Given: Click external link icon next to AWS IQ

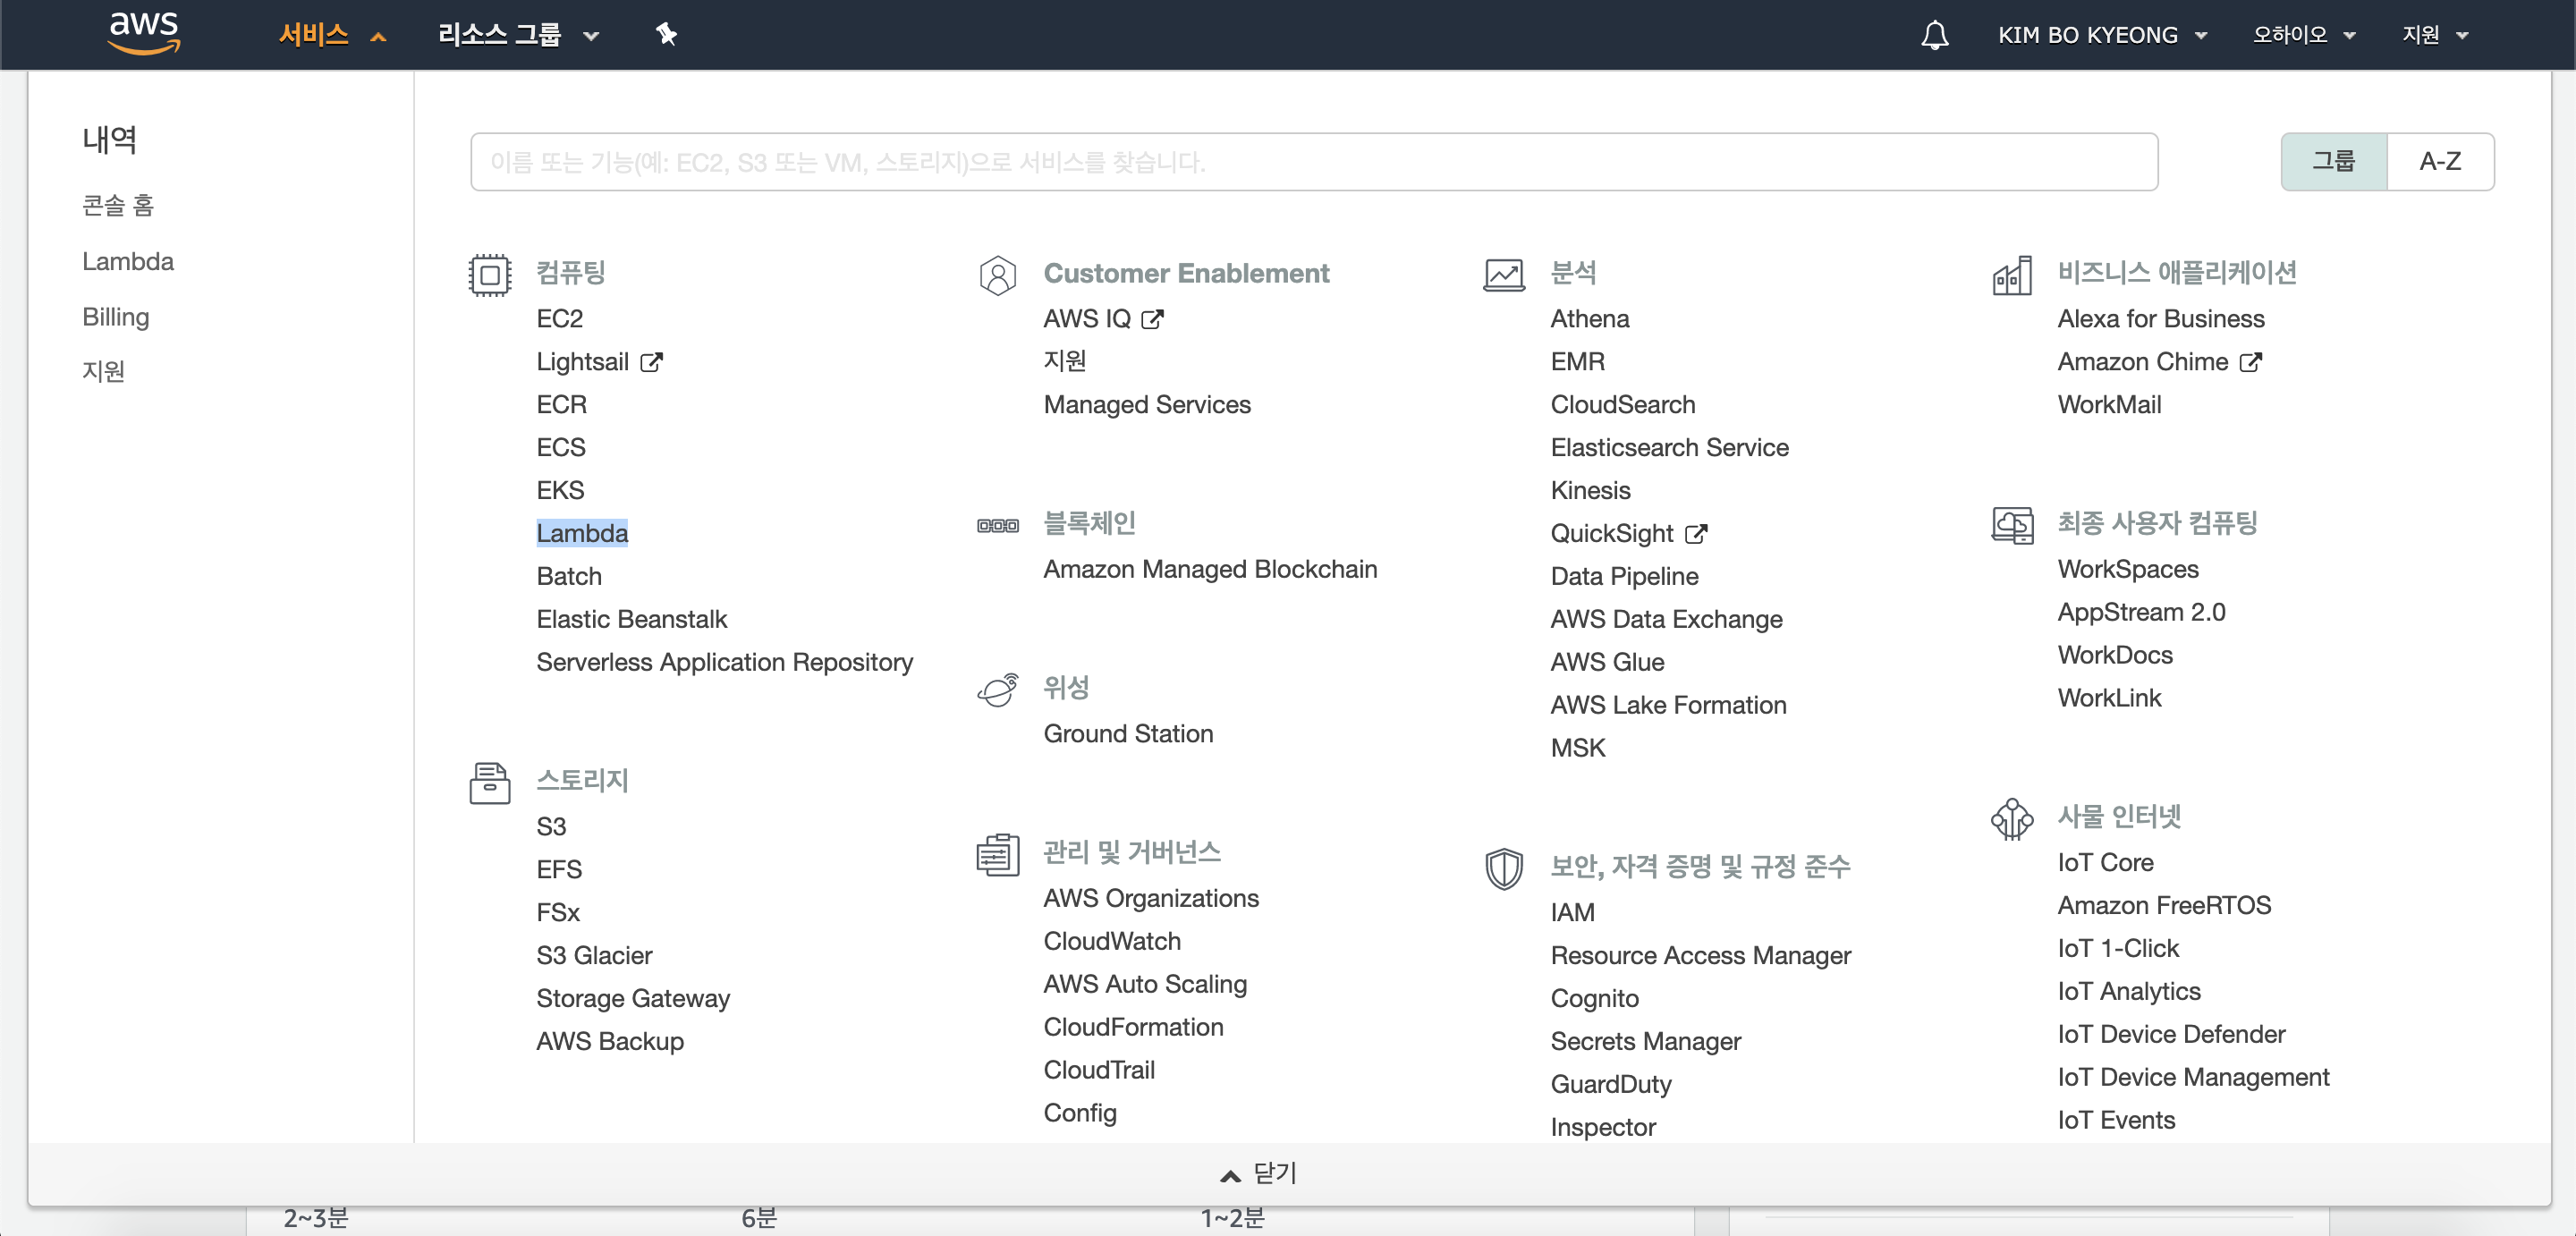Looking at the screenshot, I should point(1152,319).
